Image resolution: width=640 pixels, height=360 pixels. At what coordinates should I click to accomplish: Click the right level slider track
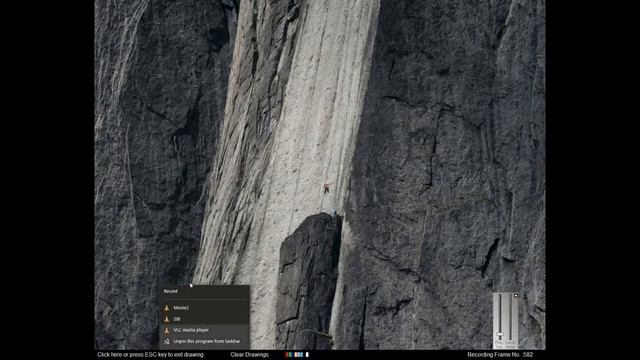click(x=510, y=317)
